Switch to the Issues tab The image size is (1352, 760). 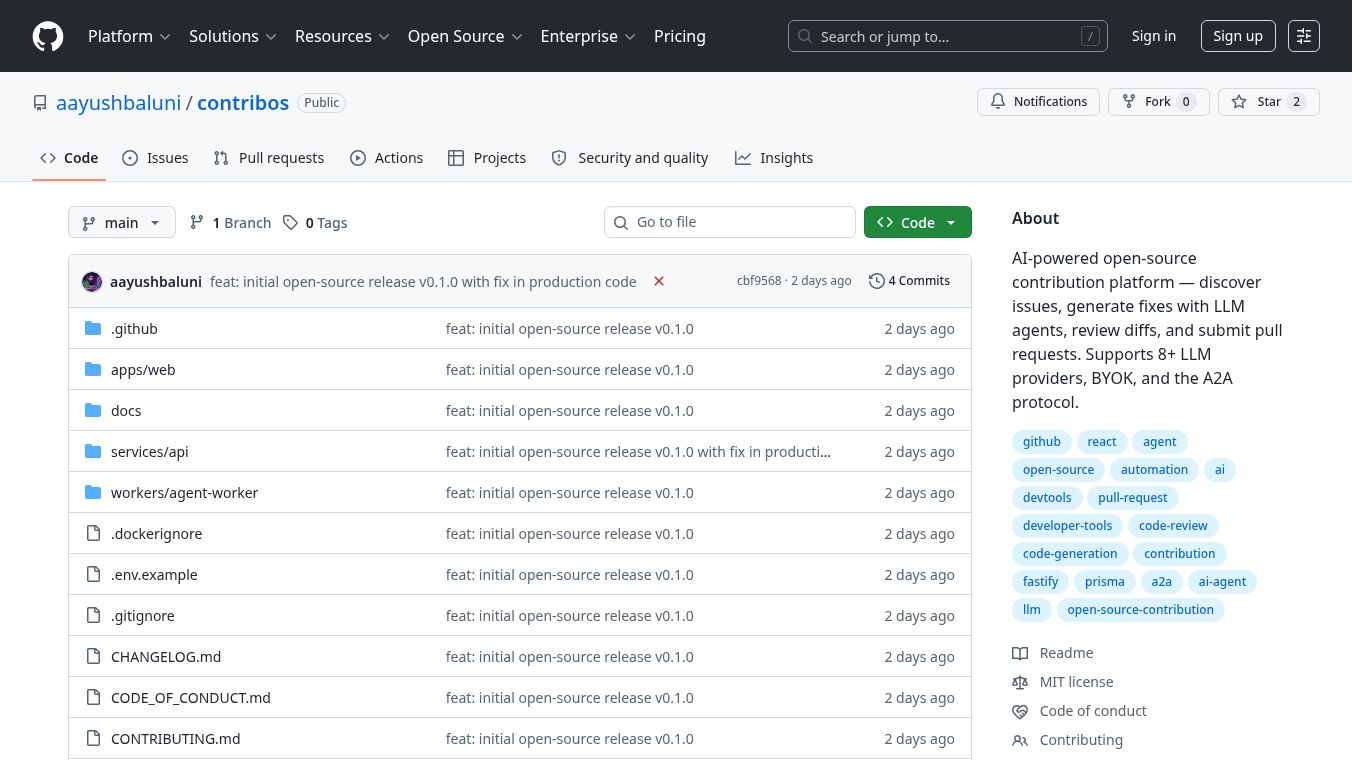[155, 158]
